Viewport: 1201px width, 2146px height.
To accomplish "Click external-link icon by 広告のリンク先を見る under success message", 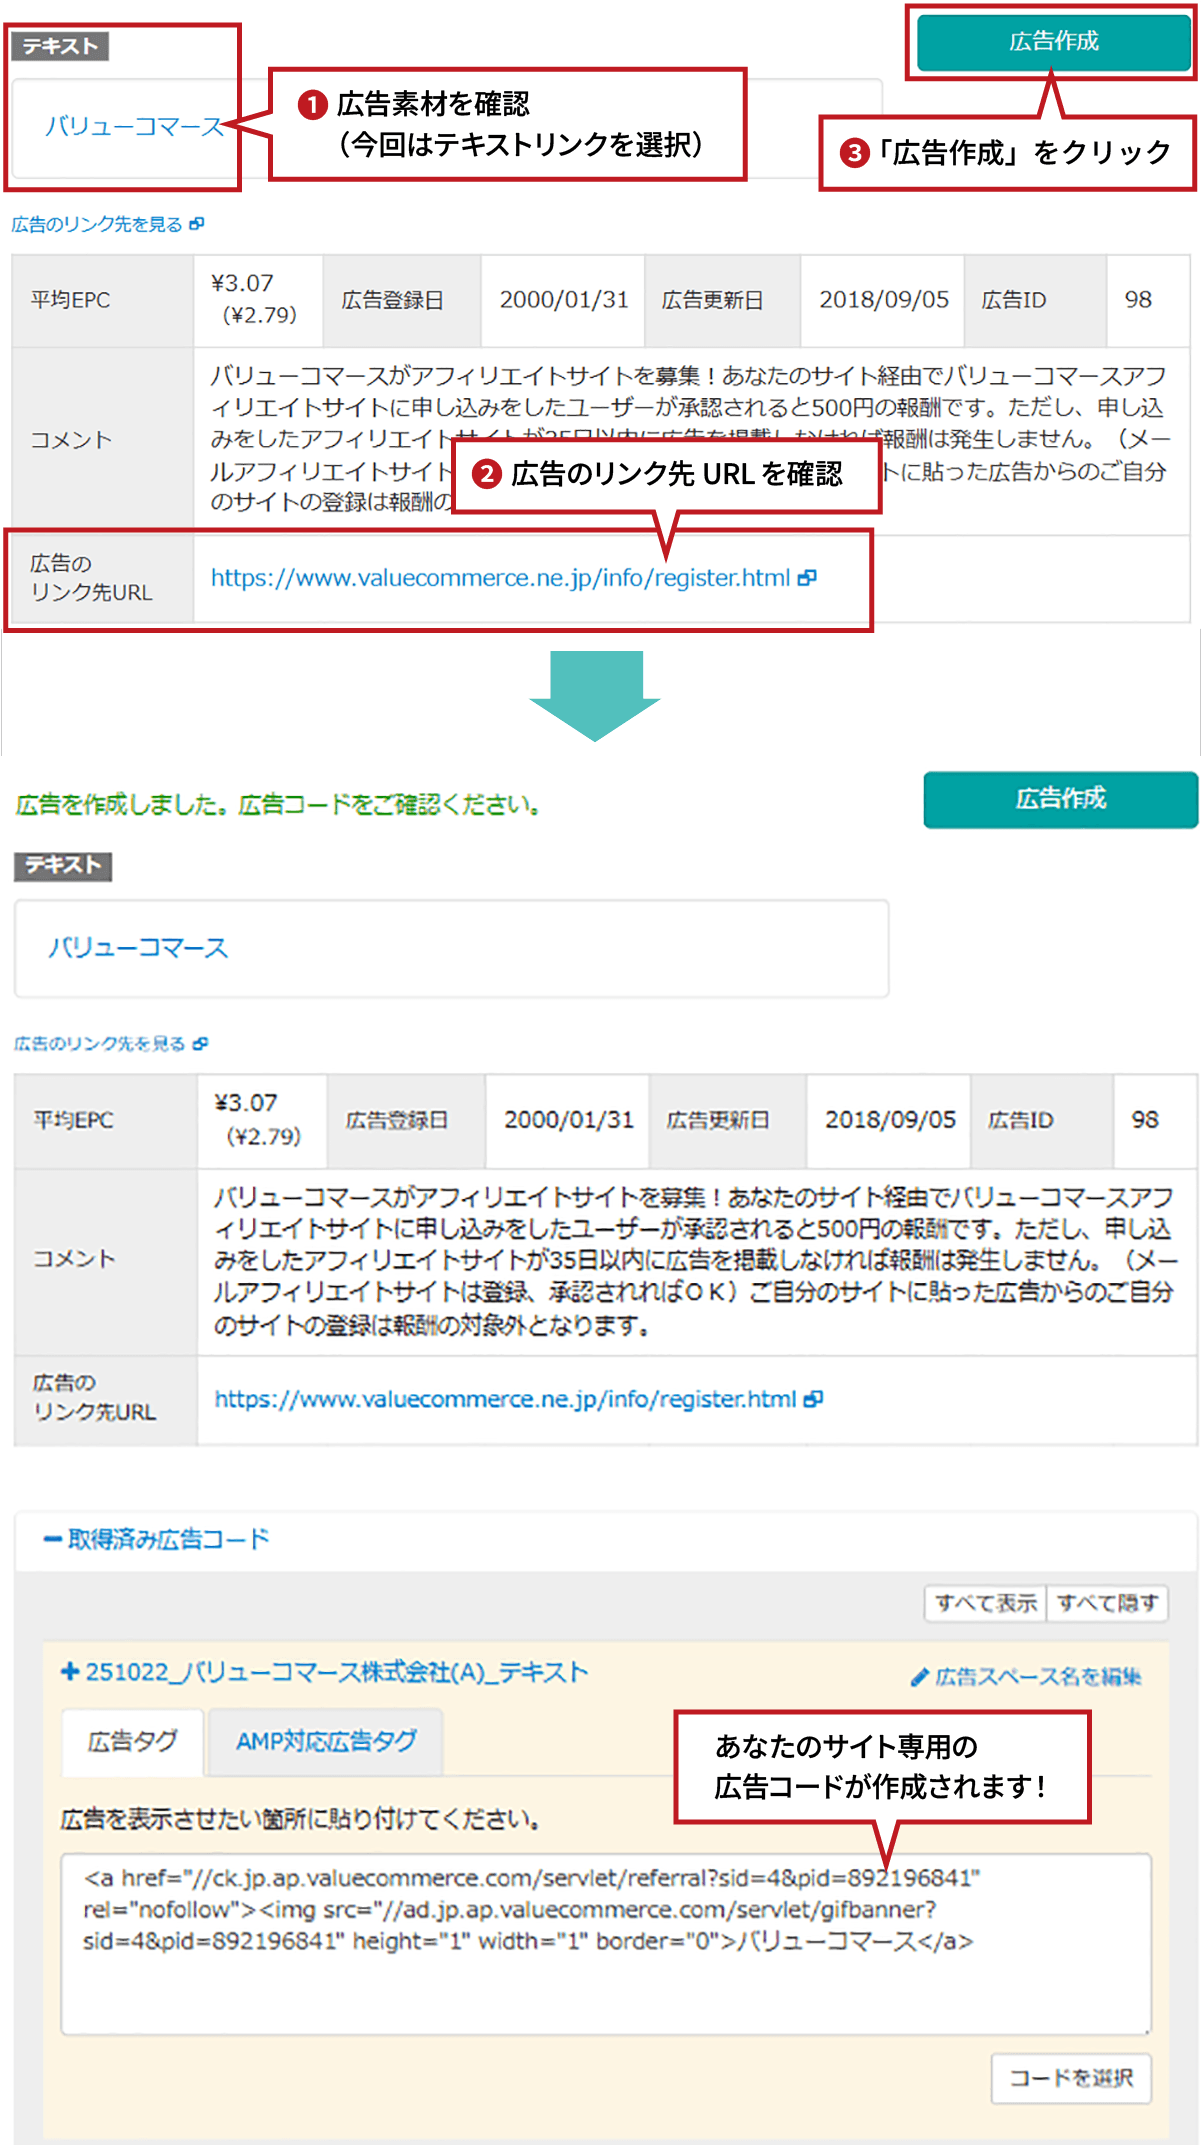I will tap(200, 1044).
